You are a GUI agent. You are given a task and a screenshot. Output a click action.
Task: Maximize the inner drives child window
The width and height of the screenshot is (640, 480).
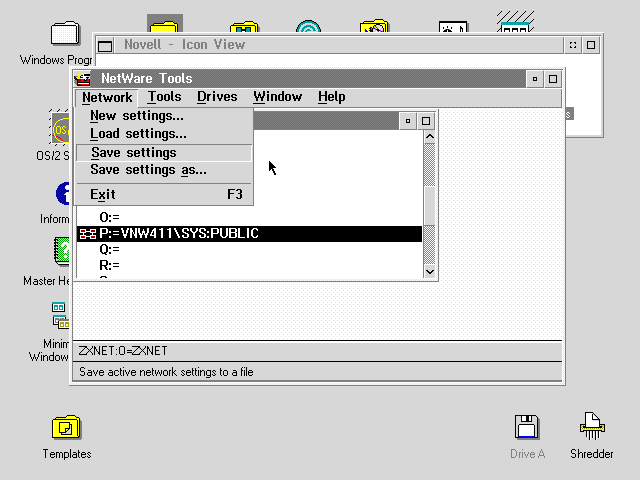(426, 121)
